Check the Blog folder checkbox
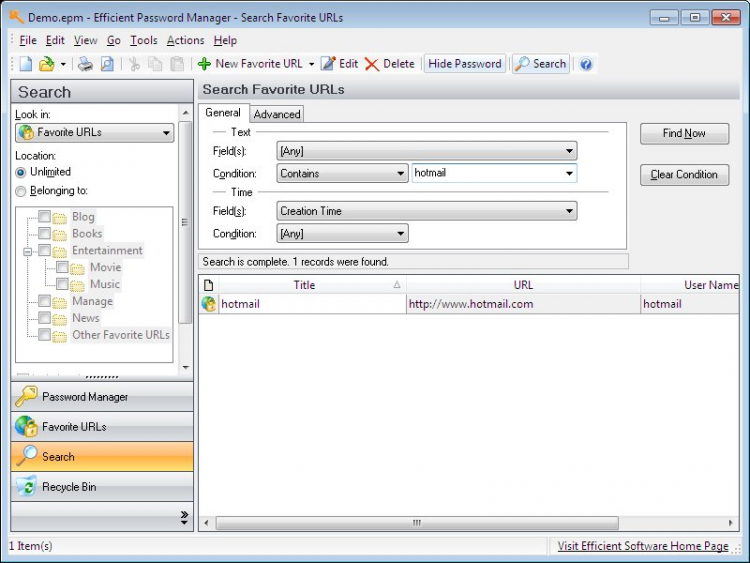The image size is (750, 563). click(44, 217)
